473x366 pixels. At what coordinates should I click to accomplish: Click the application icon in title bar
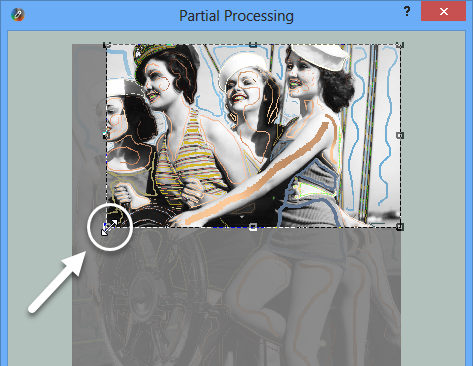pos(18,15)
